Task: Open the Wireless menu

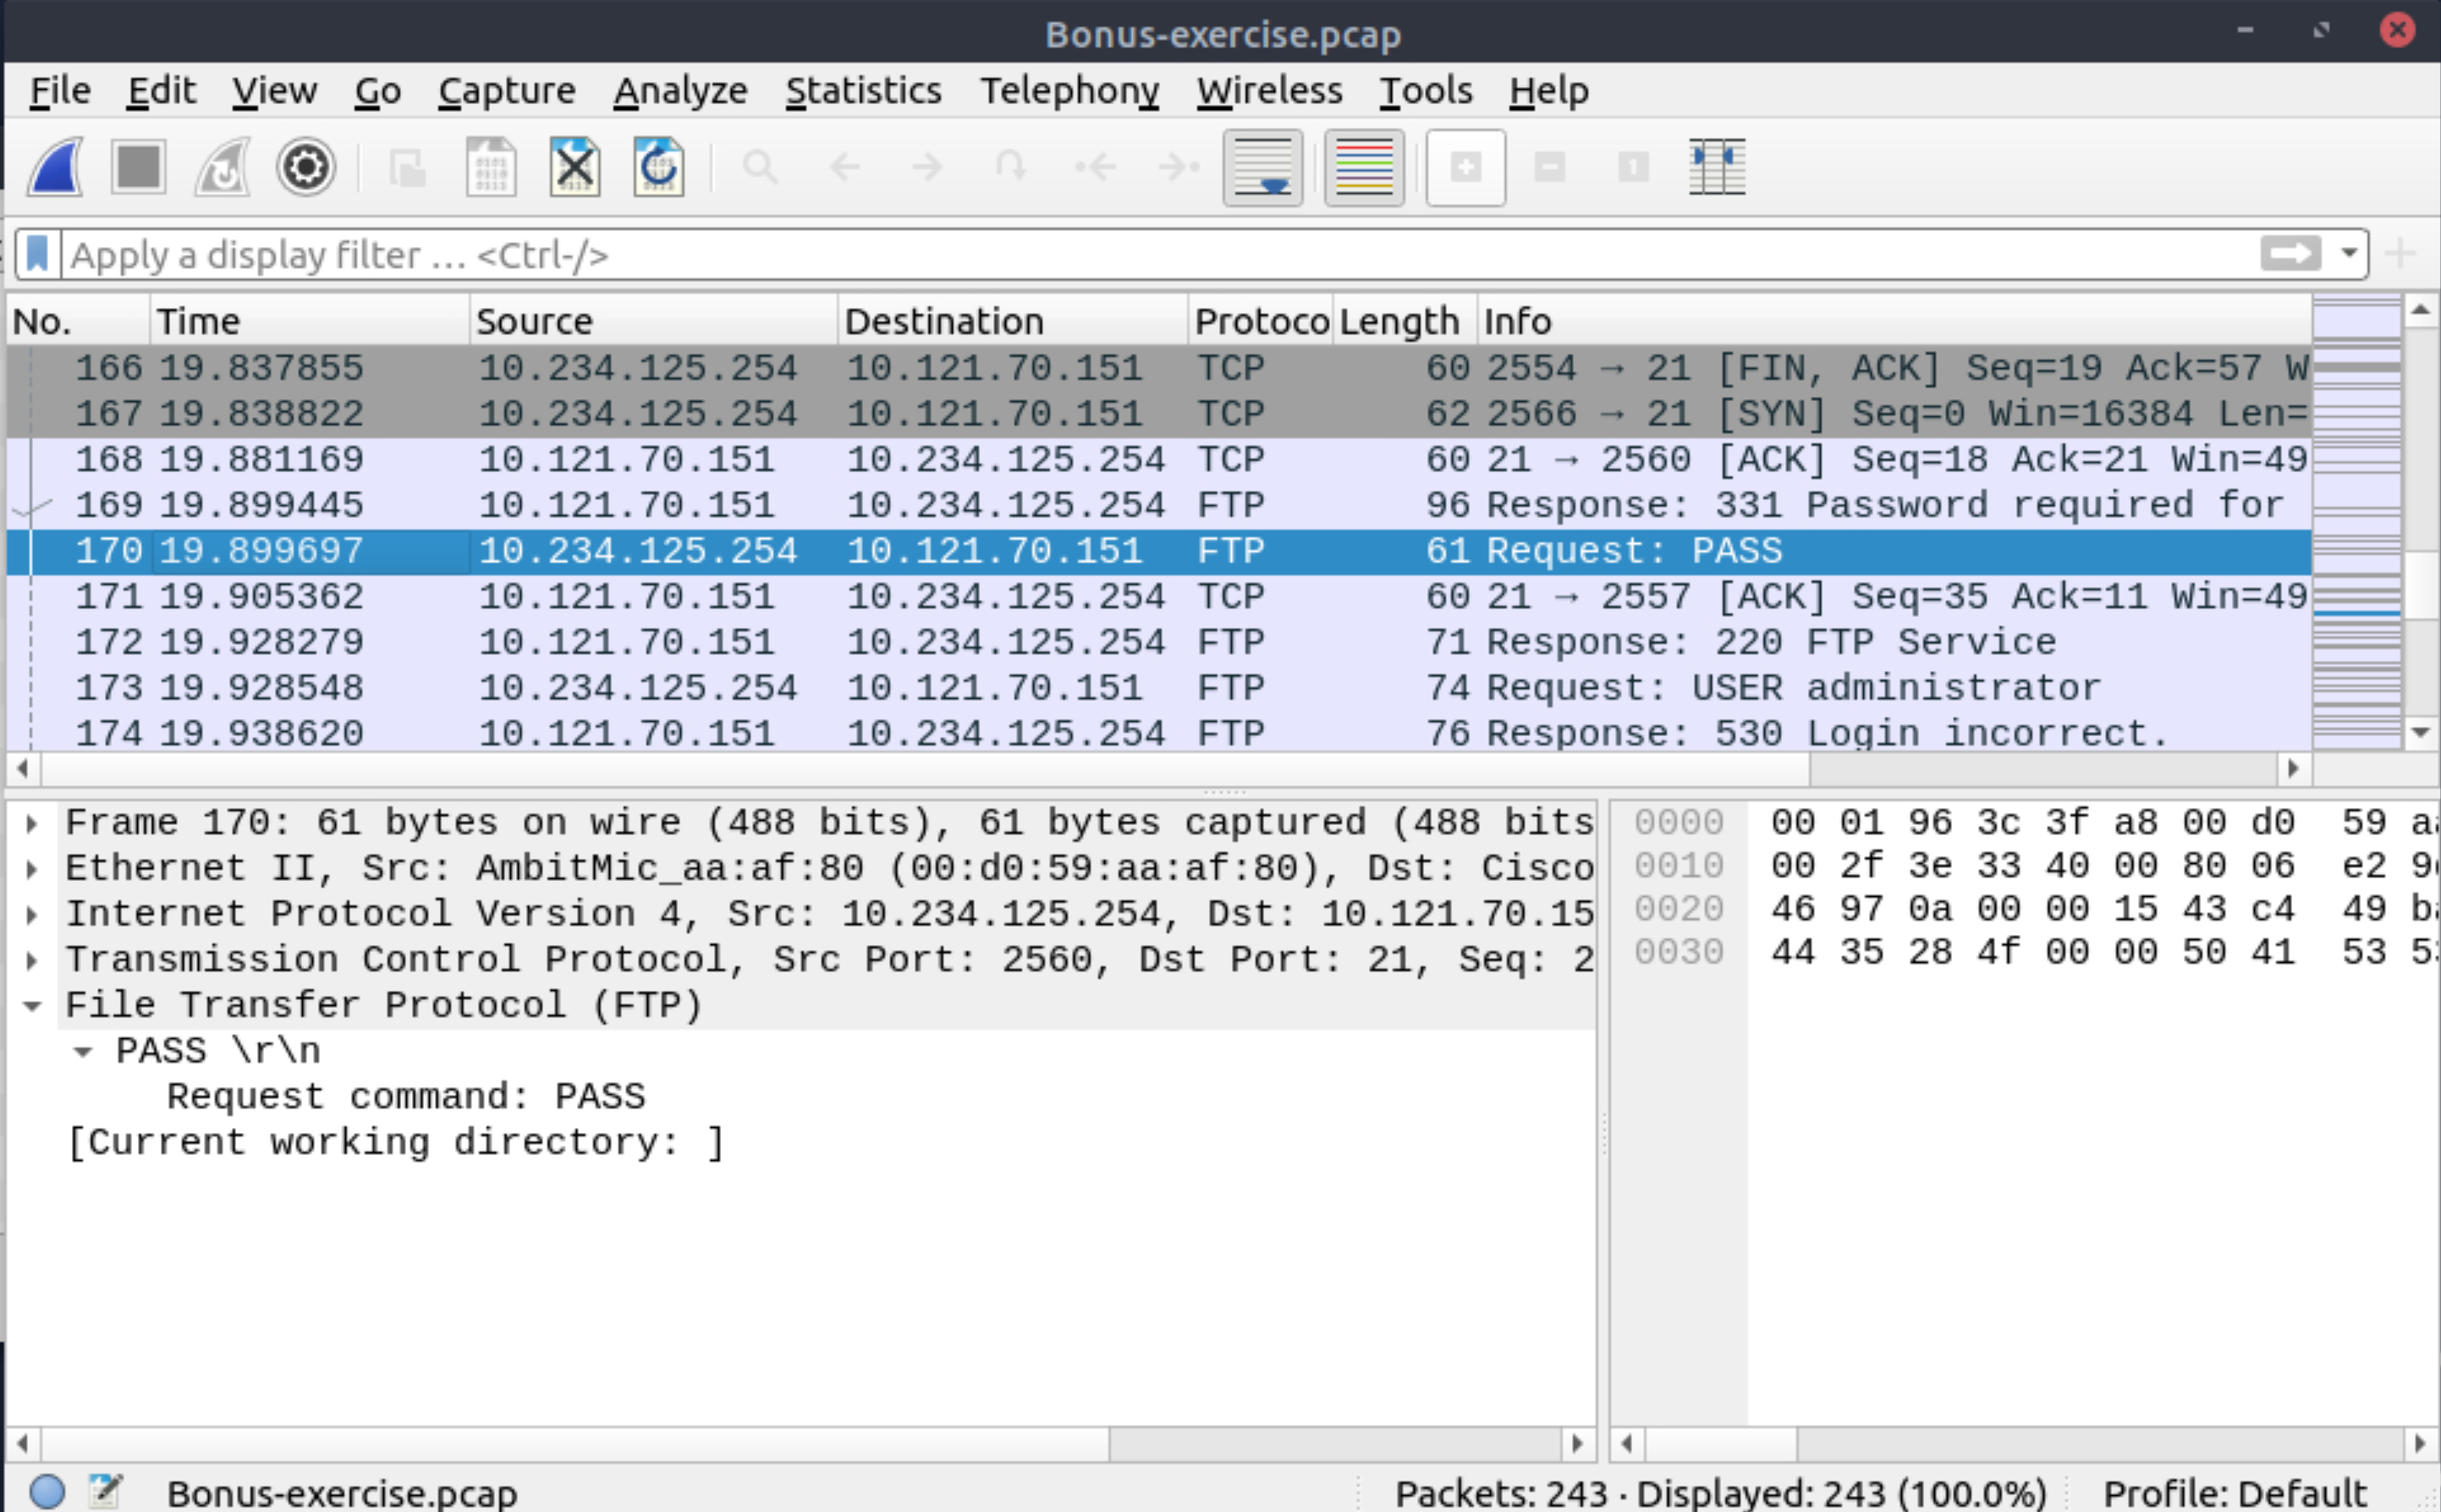Action: click(1270, 91)
